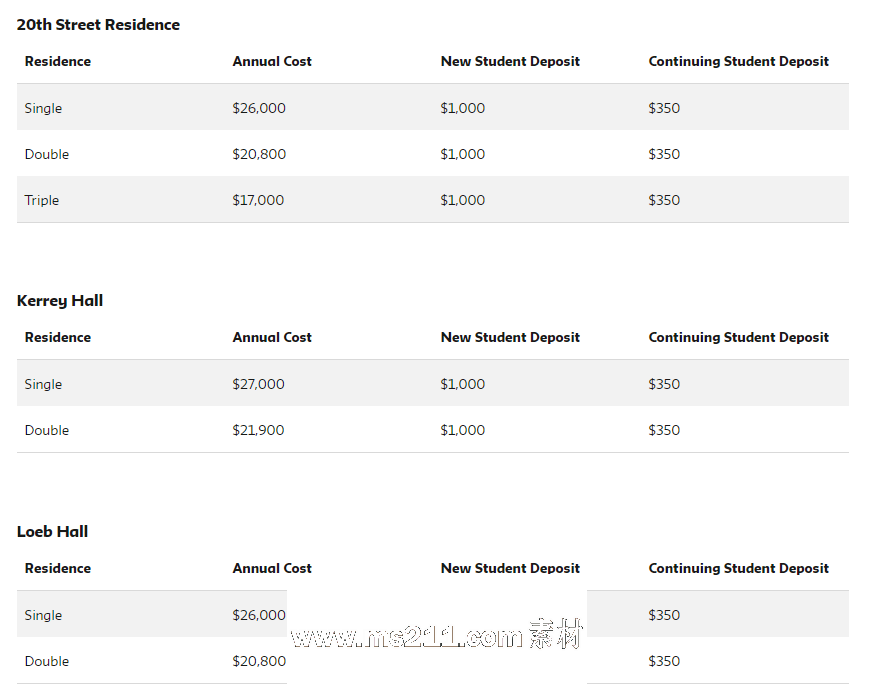This screenshot has width=874, height=694.
Task: Click the Triple residence row label
Action: [x=42, y=200]
